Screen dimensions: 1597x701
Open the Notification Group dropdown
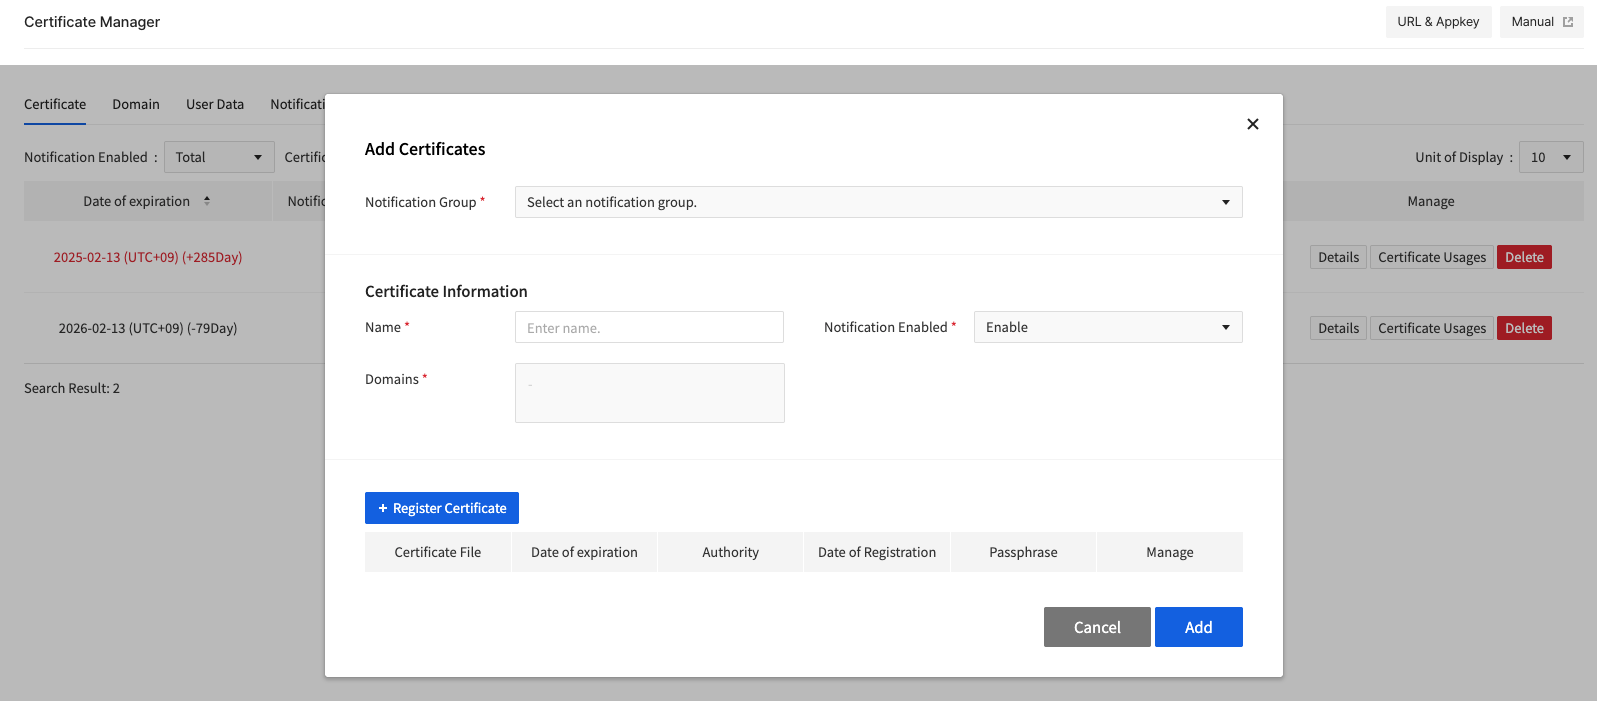(878, 202)
